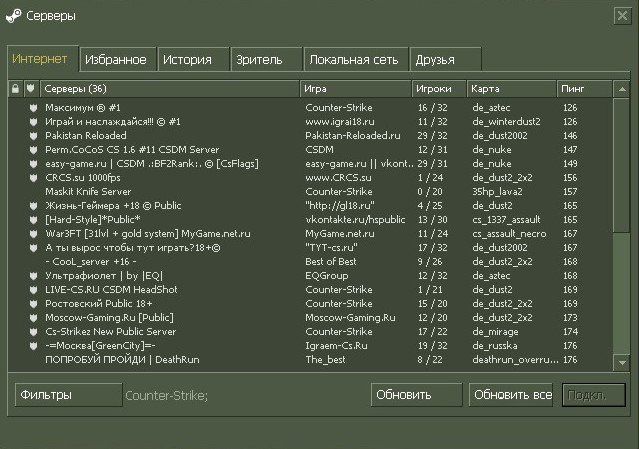The height and width of the screenshot is (449, 639).
Task: Sort by Серверы (36) column header
Action: [170, 88]
